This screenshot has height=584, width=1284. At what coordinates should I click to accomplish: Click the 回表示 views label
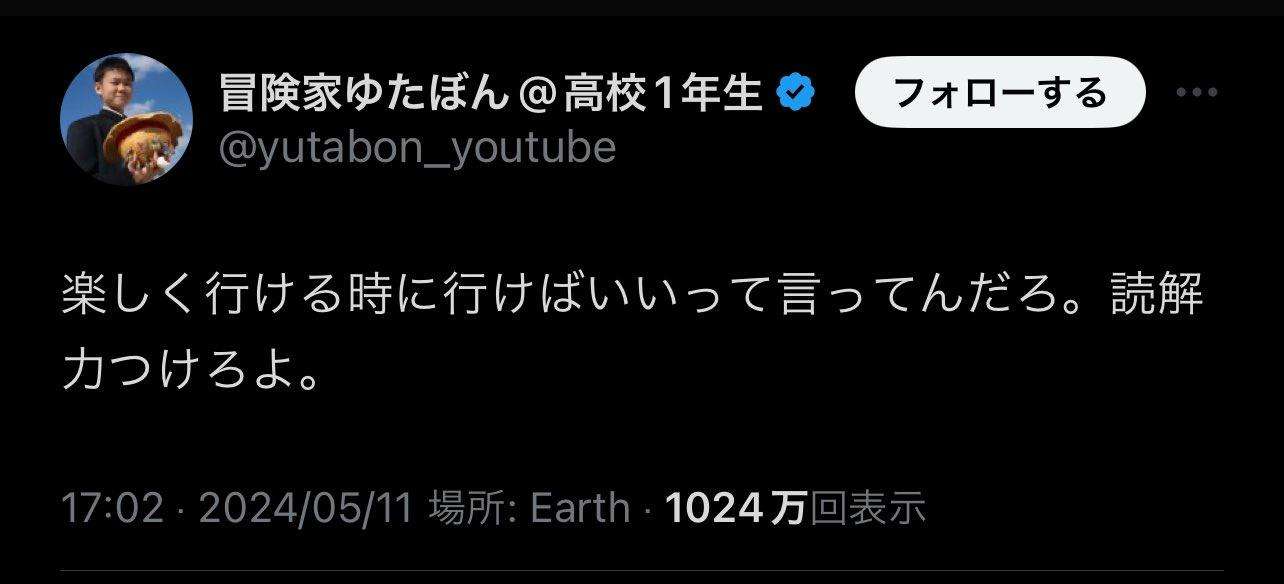click(867, 509)
